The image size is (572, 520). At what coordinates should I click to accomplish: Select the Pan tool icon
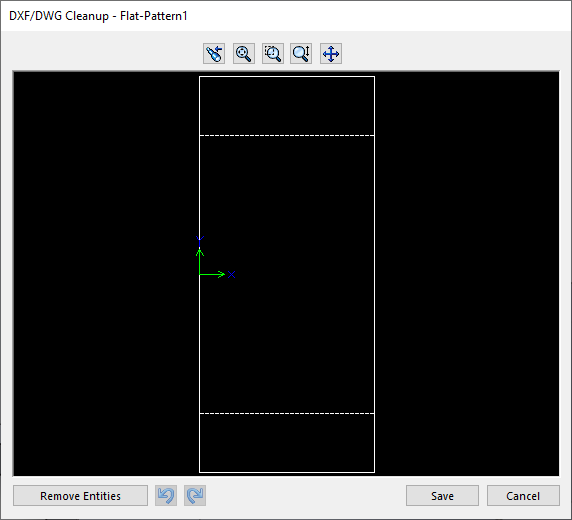click(331, 54)
